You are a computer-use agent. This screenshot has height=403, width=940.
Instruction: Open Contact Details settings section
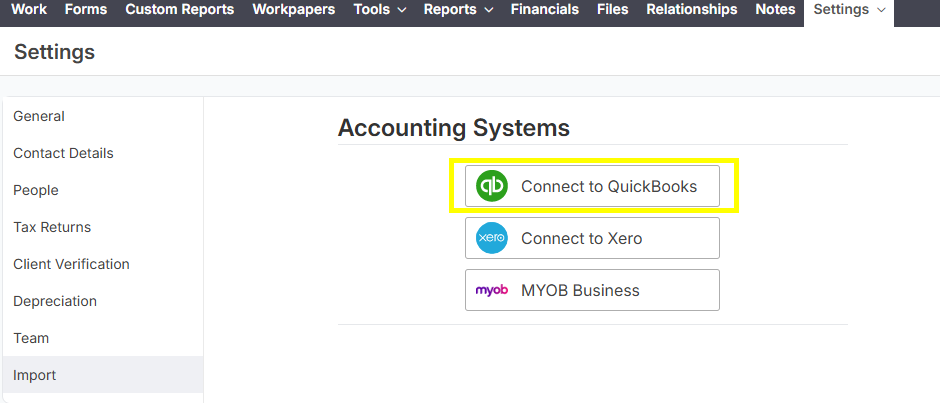click(x=103, y=154)
